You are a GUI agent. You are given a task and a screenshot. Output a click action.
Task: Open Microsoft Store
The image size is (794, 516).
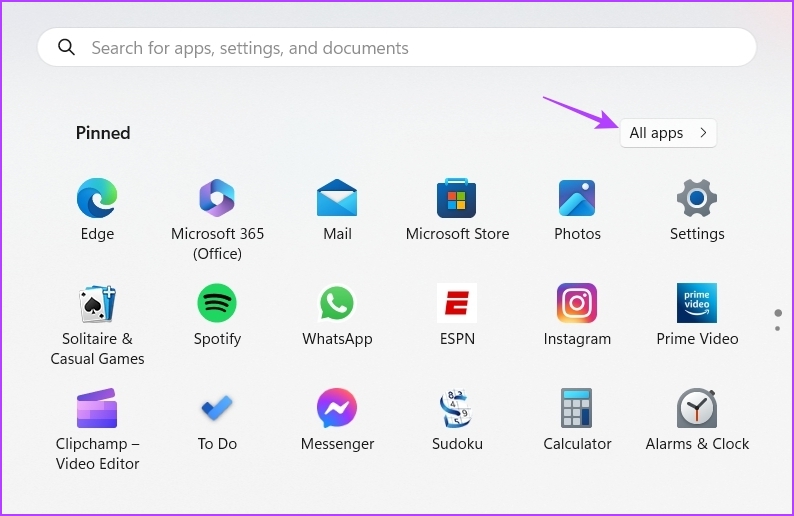pos(457,199)
